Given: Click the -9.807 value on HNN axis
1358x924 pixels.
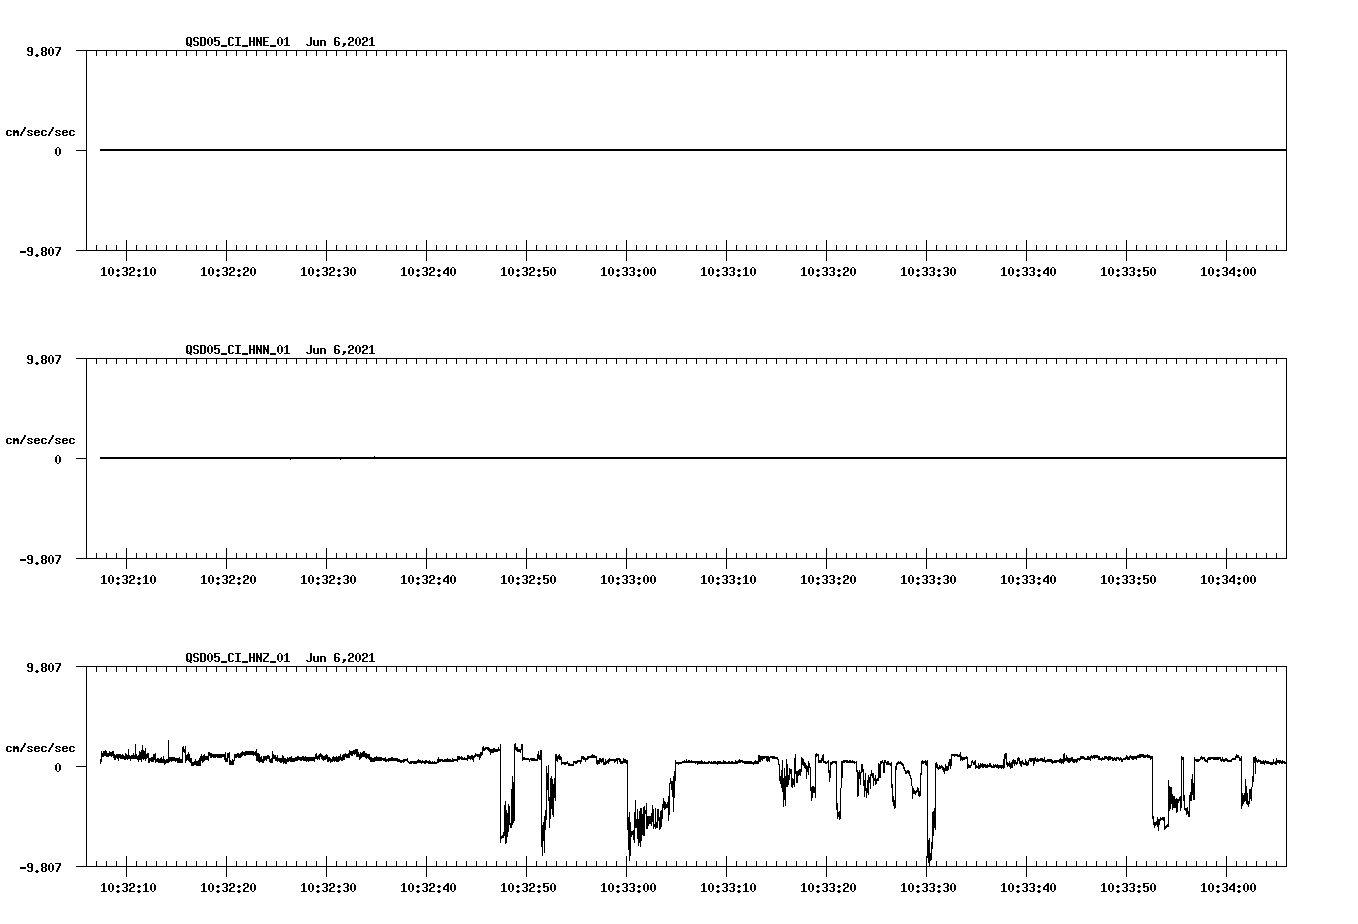Looking at the screenshot, I should 41,559.
